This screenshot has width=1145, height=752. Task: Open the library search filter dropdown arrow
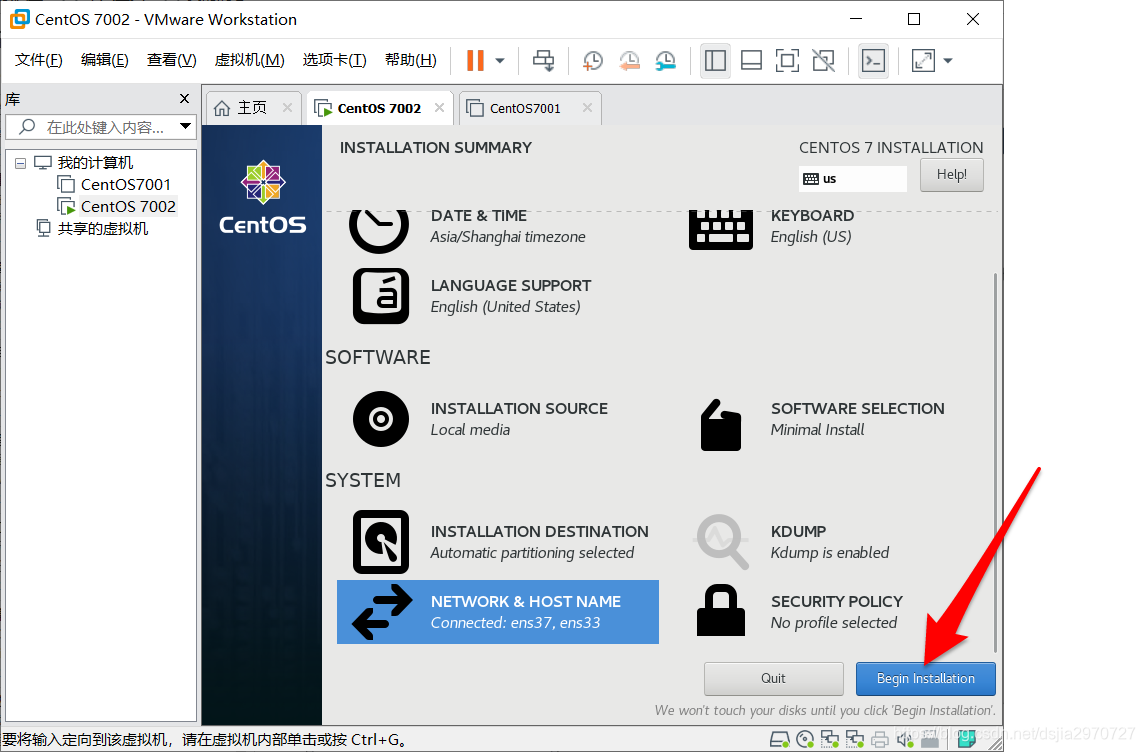point(186,126)
